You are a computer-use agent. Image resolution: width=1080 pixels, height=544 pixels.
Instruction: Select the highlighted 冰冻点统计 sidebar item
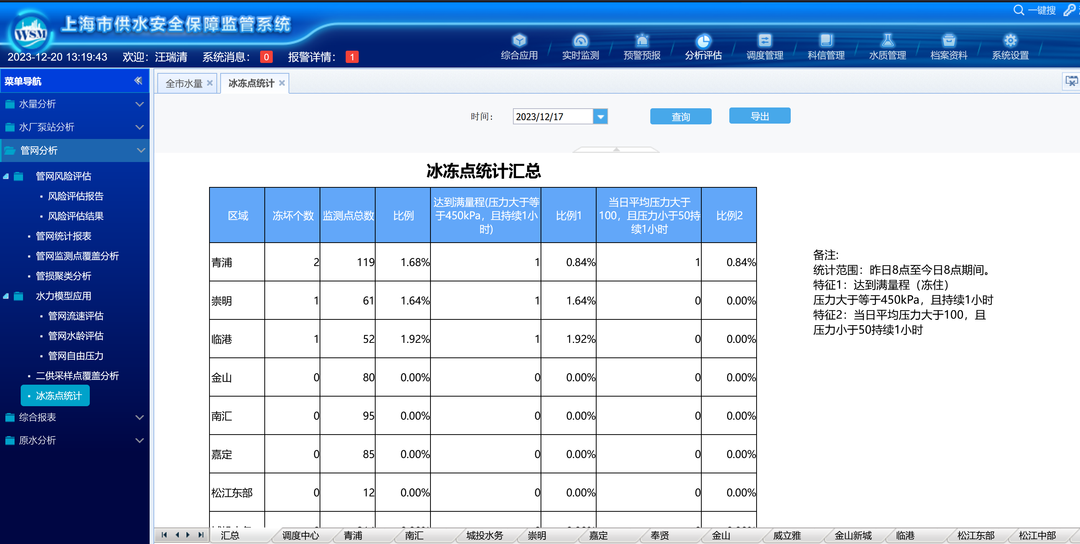55,396
